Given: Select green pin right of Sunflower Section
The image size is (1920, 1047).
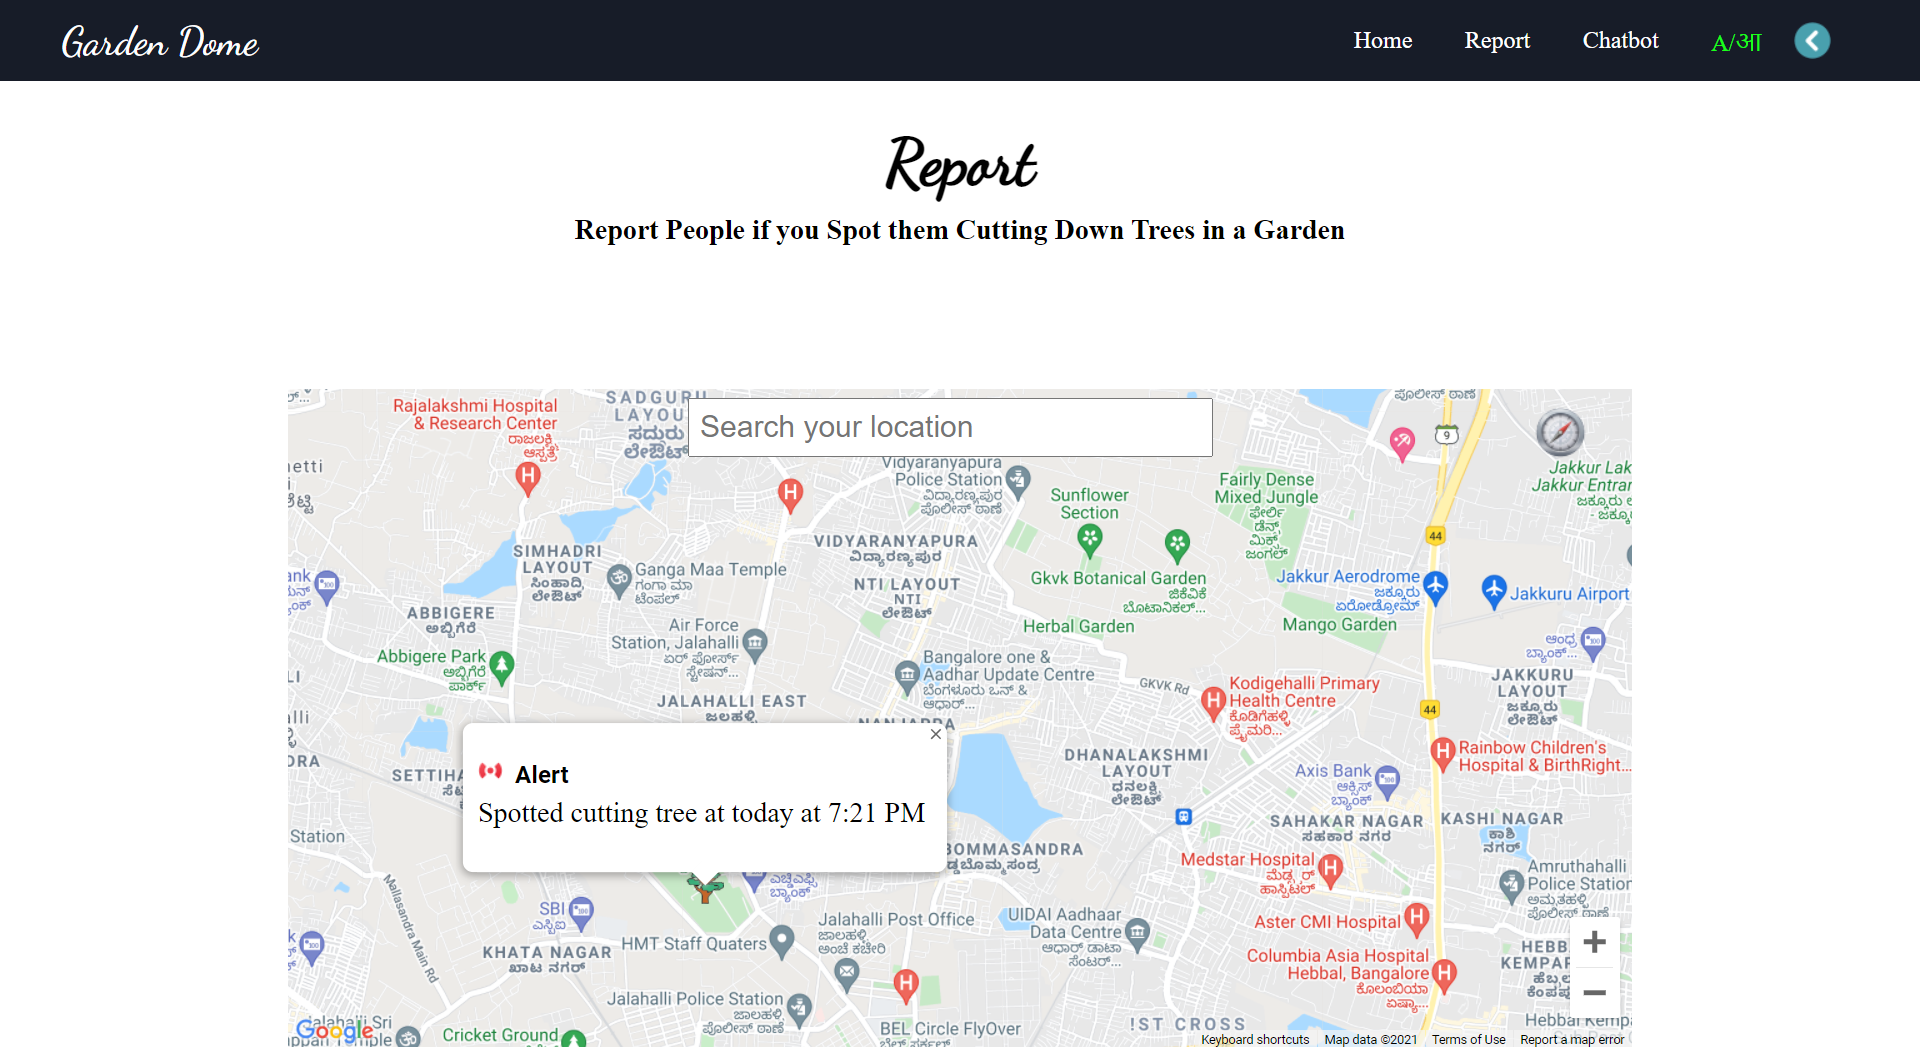Looking at the screenshot, I should (x=1178, y=546).
